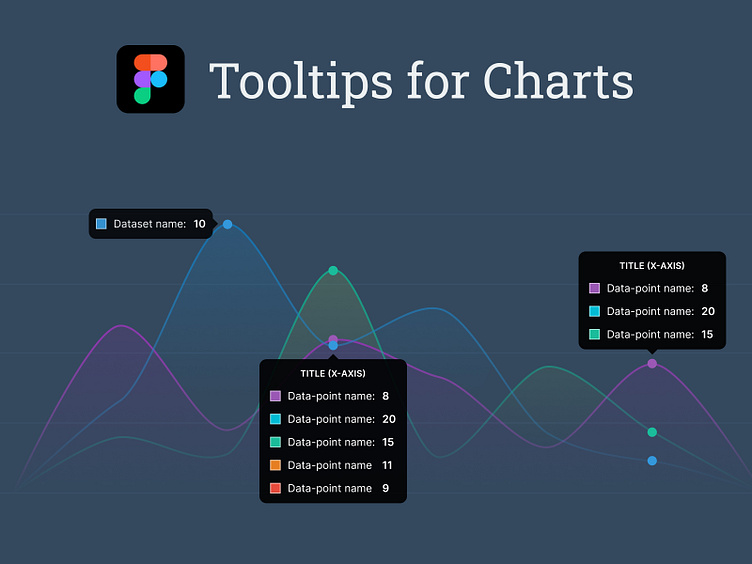The image size is (752, 564).
Task: Click the cyan swatch in the center tooltip
Action: point(275,419)
